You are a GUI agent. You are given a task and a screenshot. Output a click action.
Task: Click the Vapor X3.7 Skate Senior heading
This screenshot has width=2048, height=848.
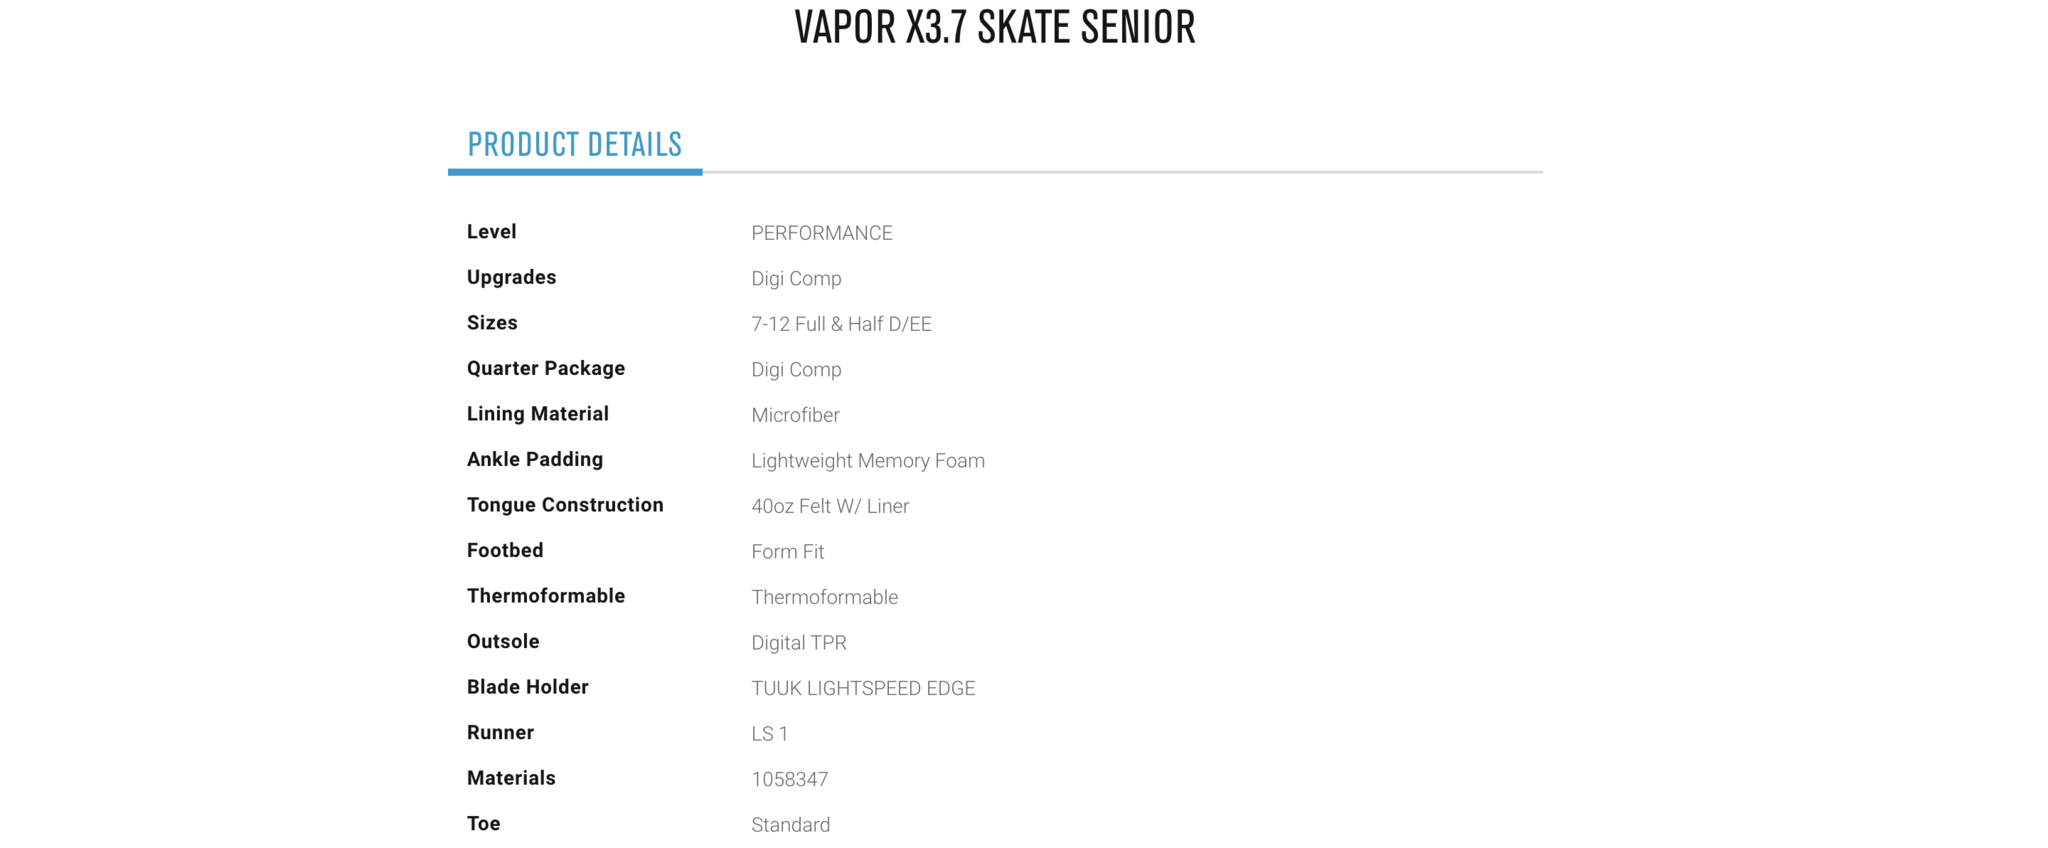[995, 27]
